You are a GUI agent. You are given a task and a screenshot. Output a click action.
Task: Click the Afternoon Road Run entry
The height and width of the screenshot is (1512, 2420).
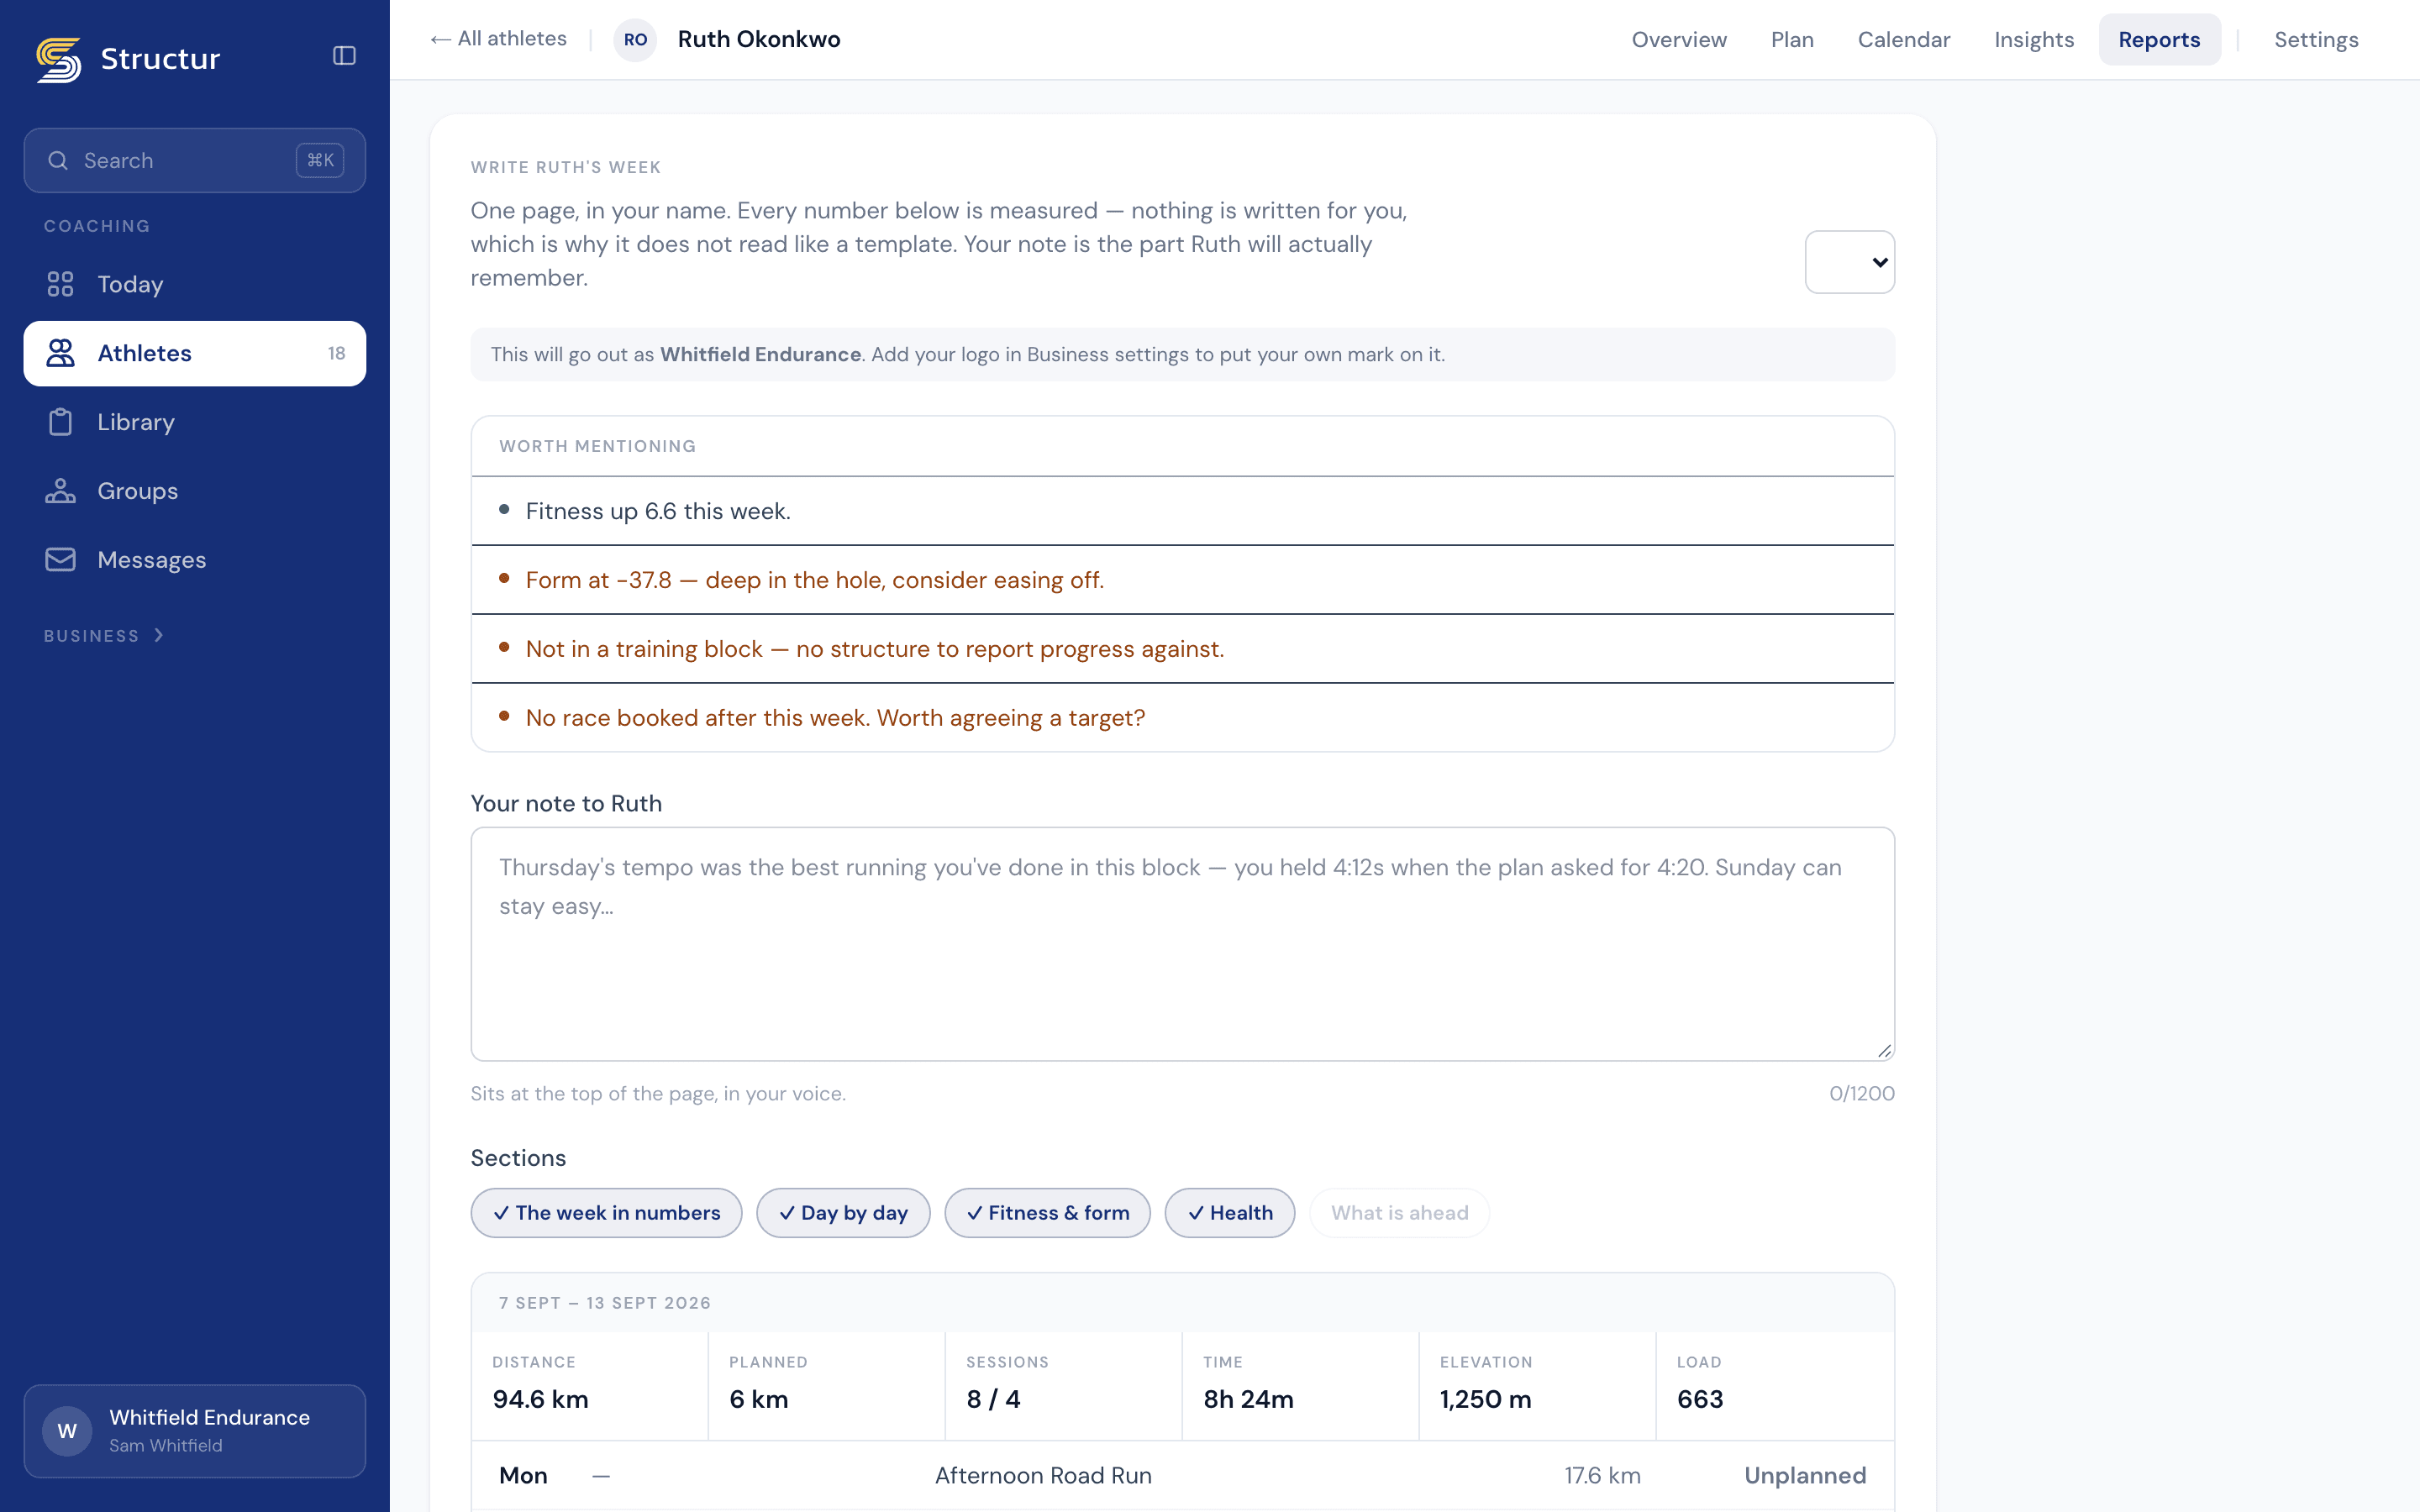coord(1043,1476)
